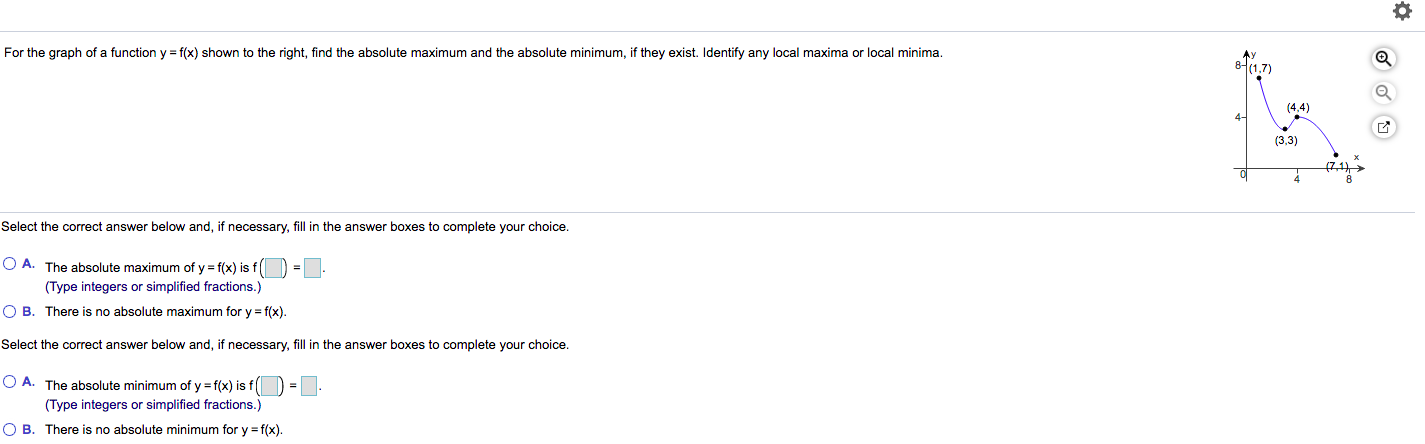Click the question prompt about the graph of y = f(x)

pyautogui.click(x=473, y=53)
